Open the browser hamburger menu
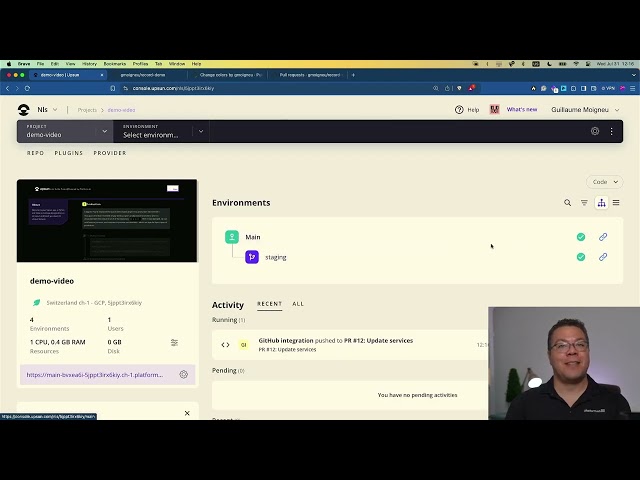Viewport: 640px width, 480px height. click(632, 88)
